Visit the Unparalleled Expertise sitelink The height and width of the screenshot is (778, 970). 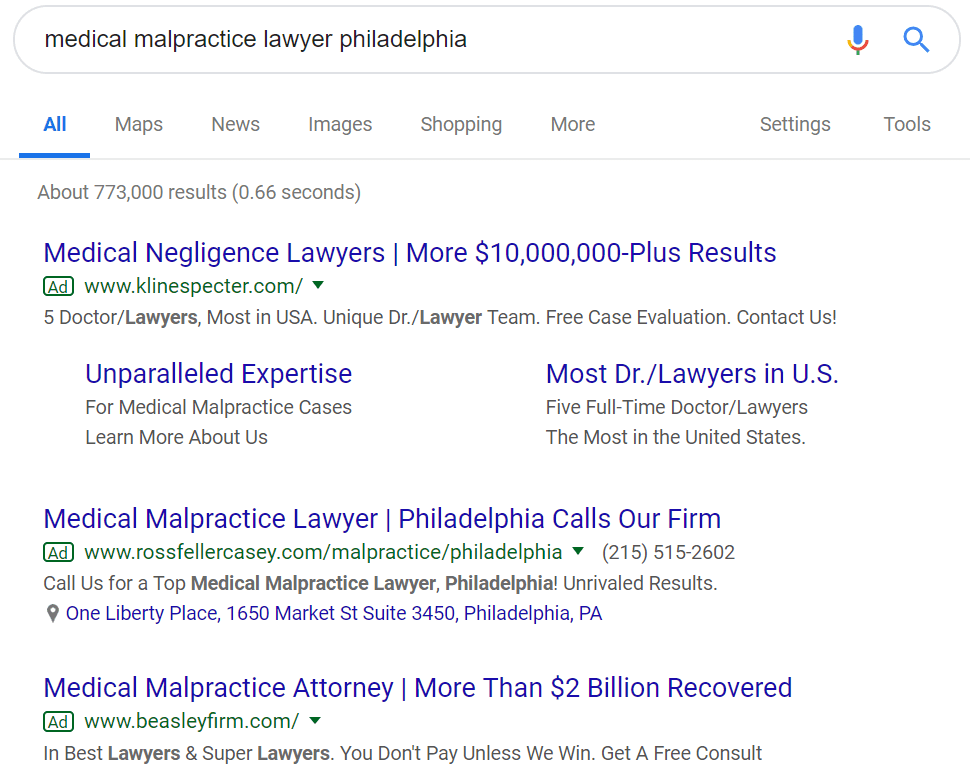218,374
